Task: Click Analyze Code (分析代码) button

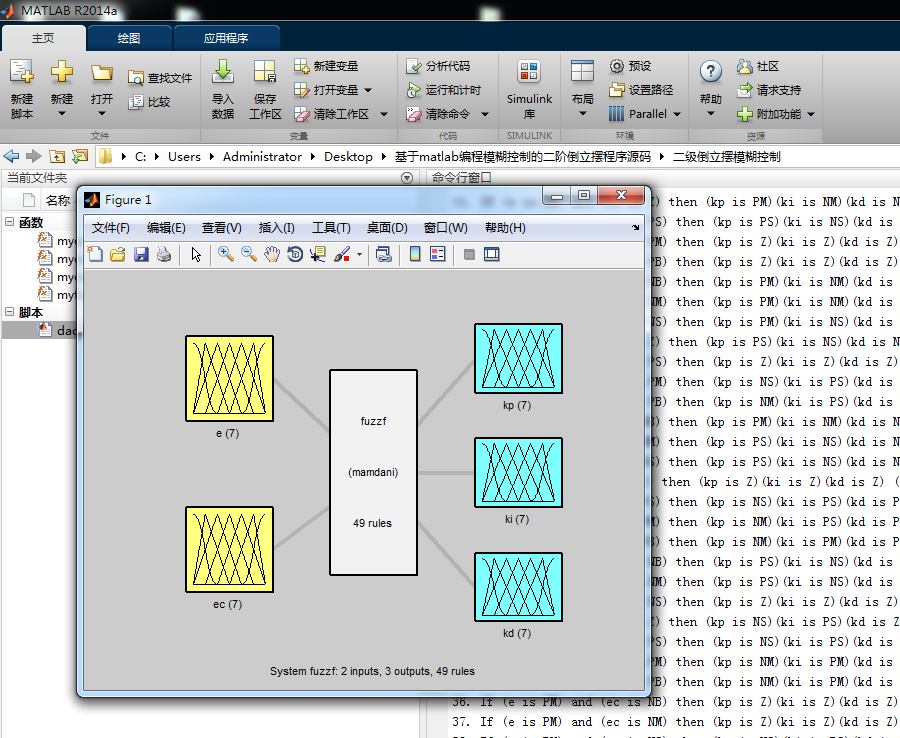Action: (438, 66)
